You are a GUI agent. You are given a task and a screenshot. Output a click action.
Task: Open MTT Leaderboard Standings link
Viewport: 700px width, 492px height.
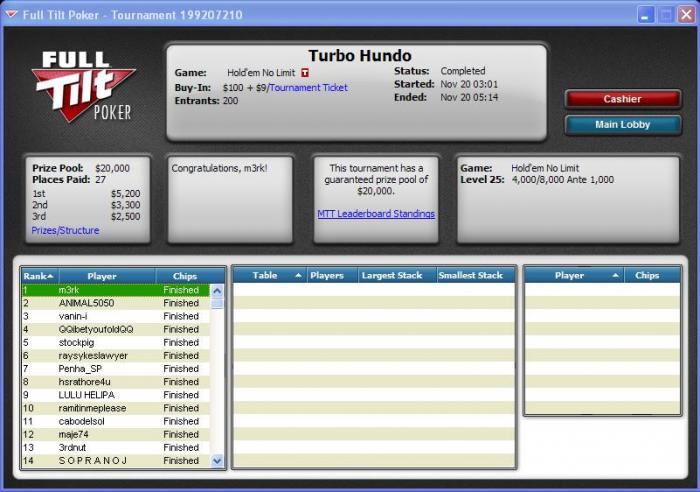pyautogui.click(x=376, y=214)
